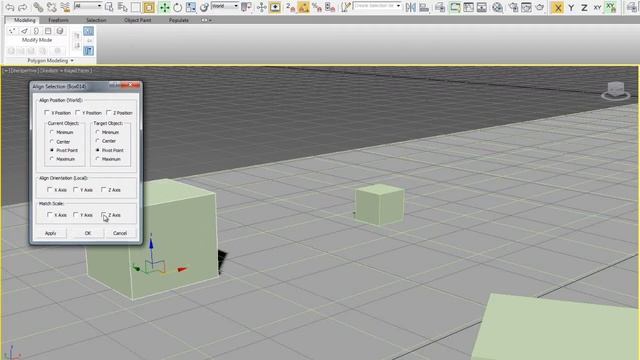The image size is (640, 360).
Task: Click Cancel in Align Selection dialog
Action: tap(120, 233)
